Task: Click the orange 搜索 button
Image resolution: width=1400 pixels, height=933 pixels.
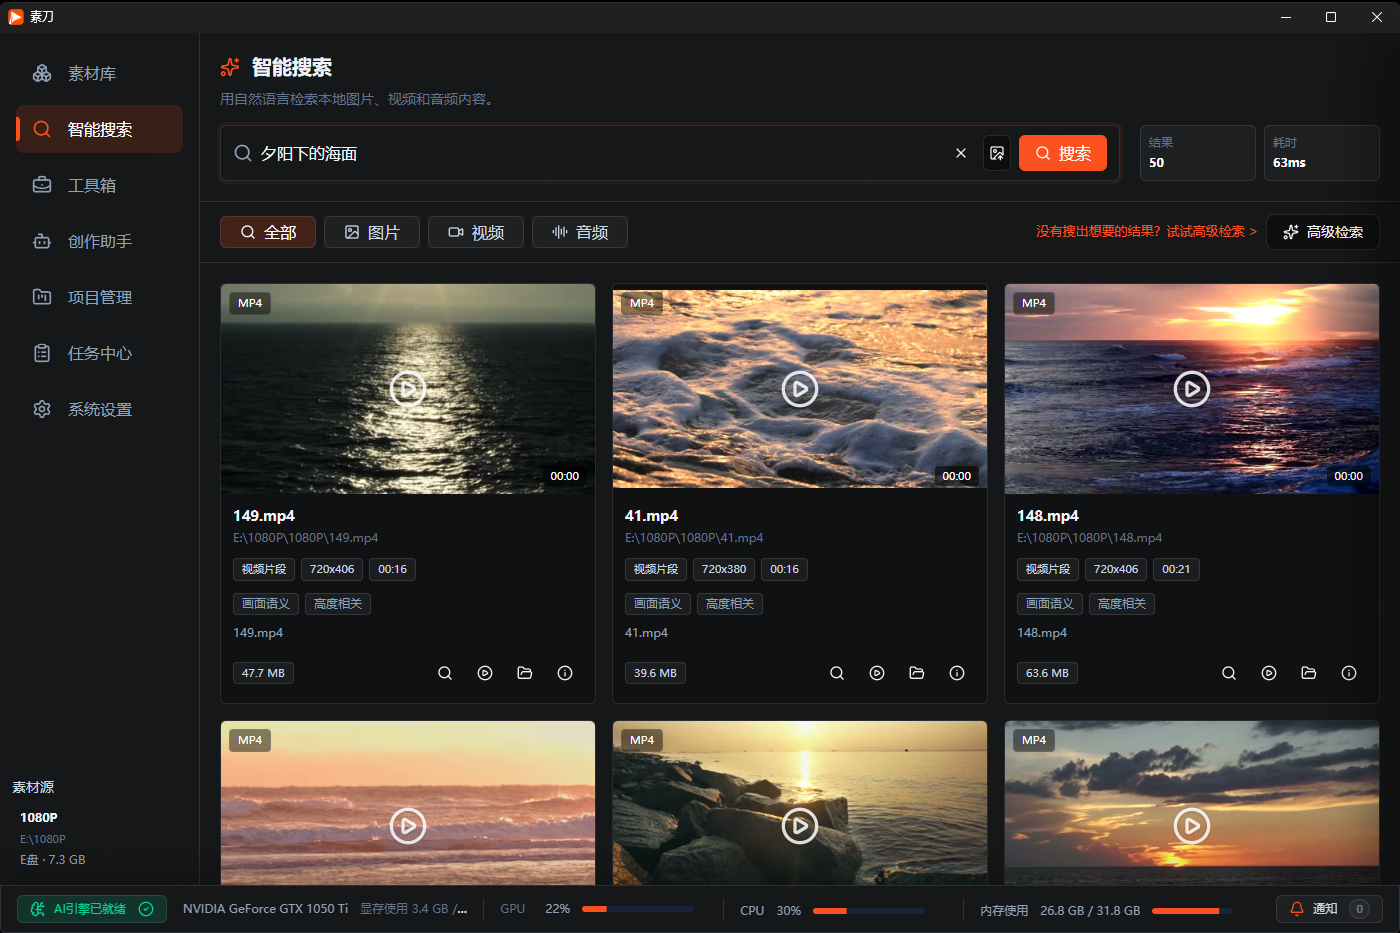Action: [x=1063, y=153]
